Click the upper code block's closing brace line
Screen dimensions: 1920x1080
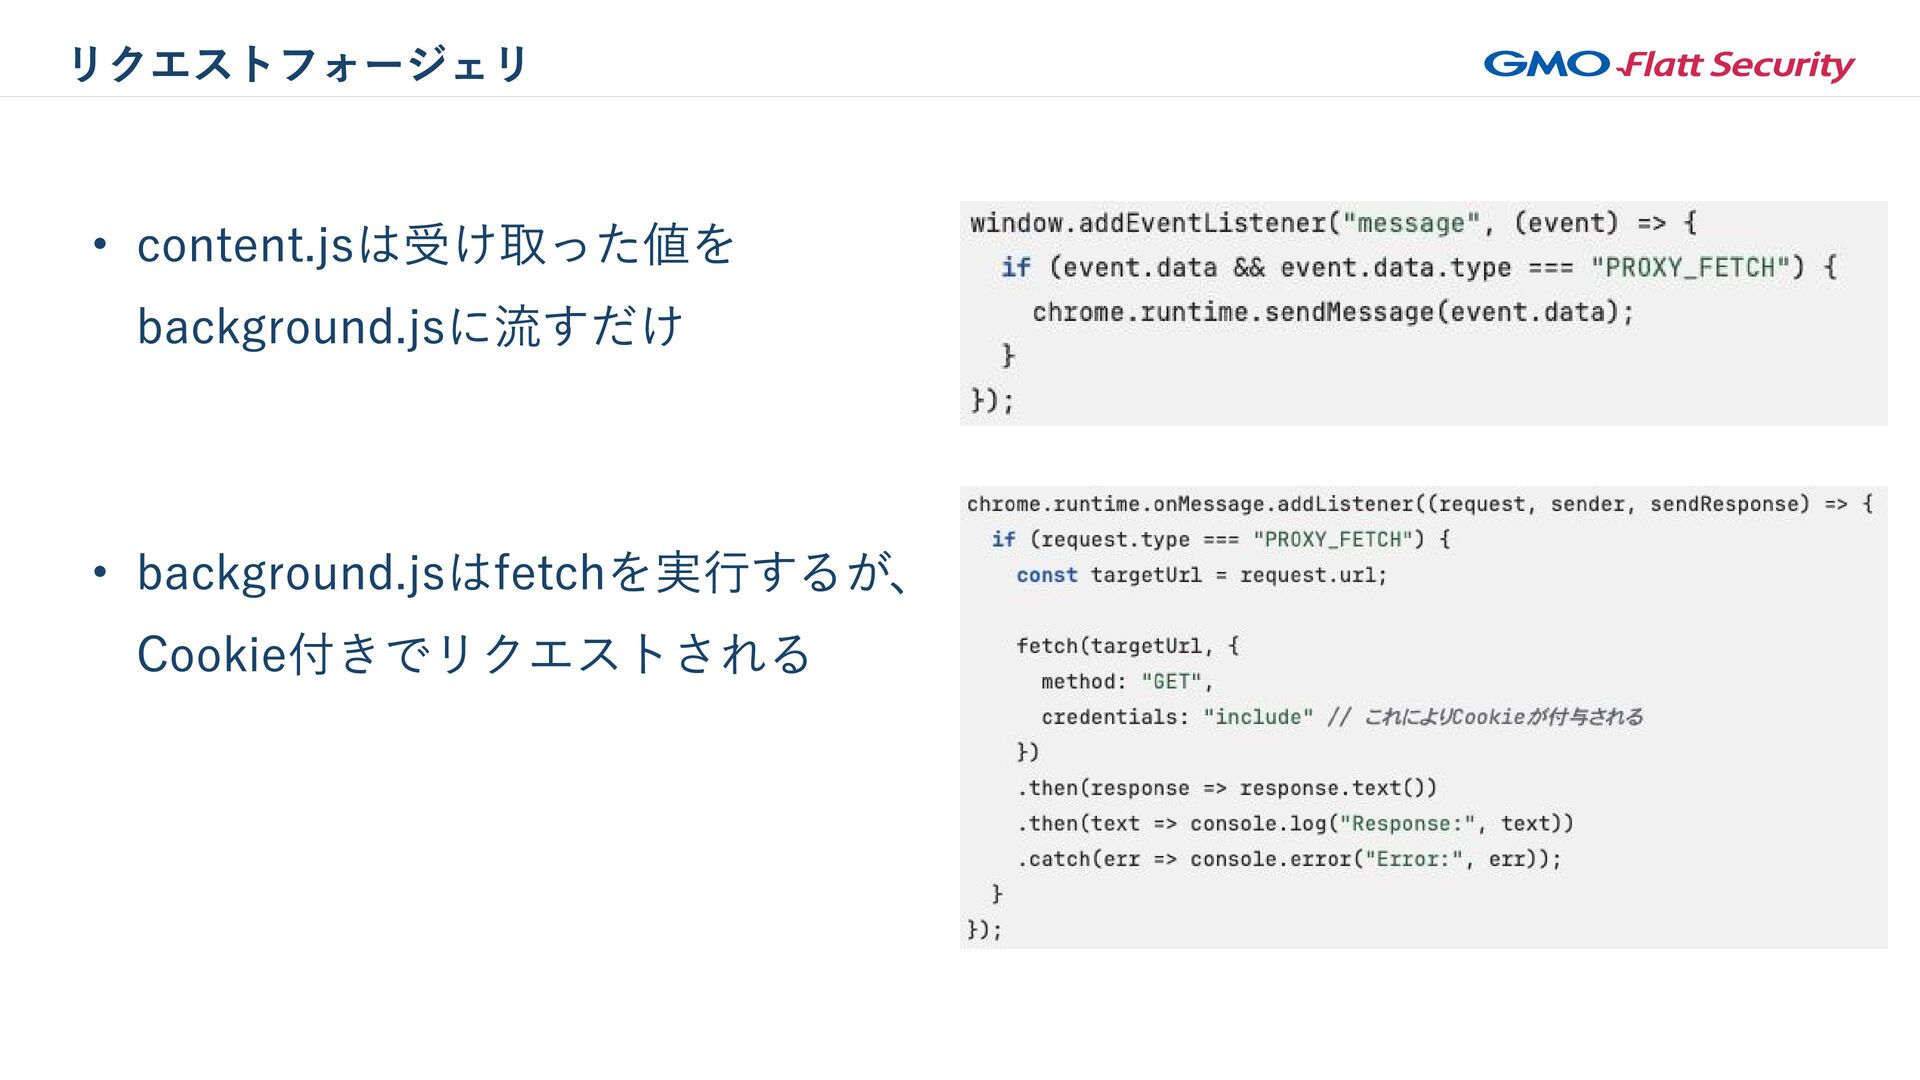992,401
